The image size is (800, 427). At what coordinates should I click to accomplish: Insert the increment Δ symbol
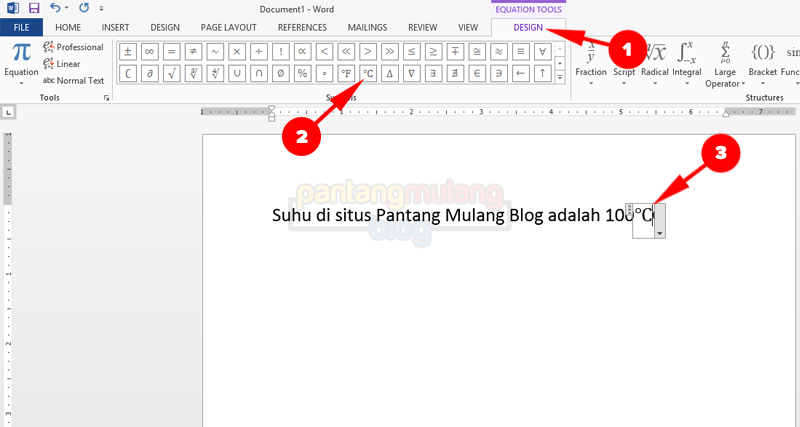[x=389, y=73]
